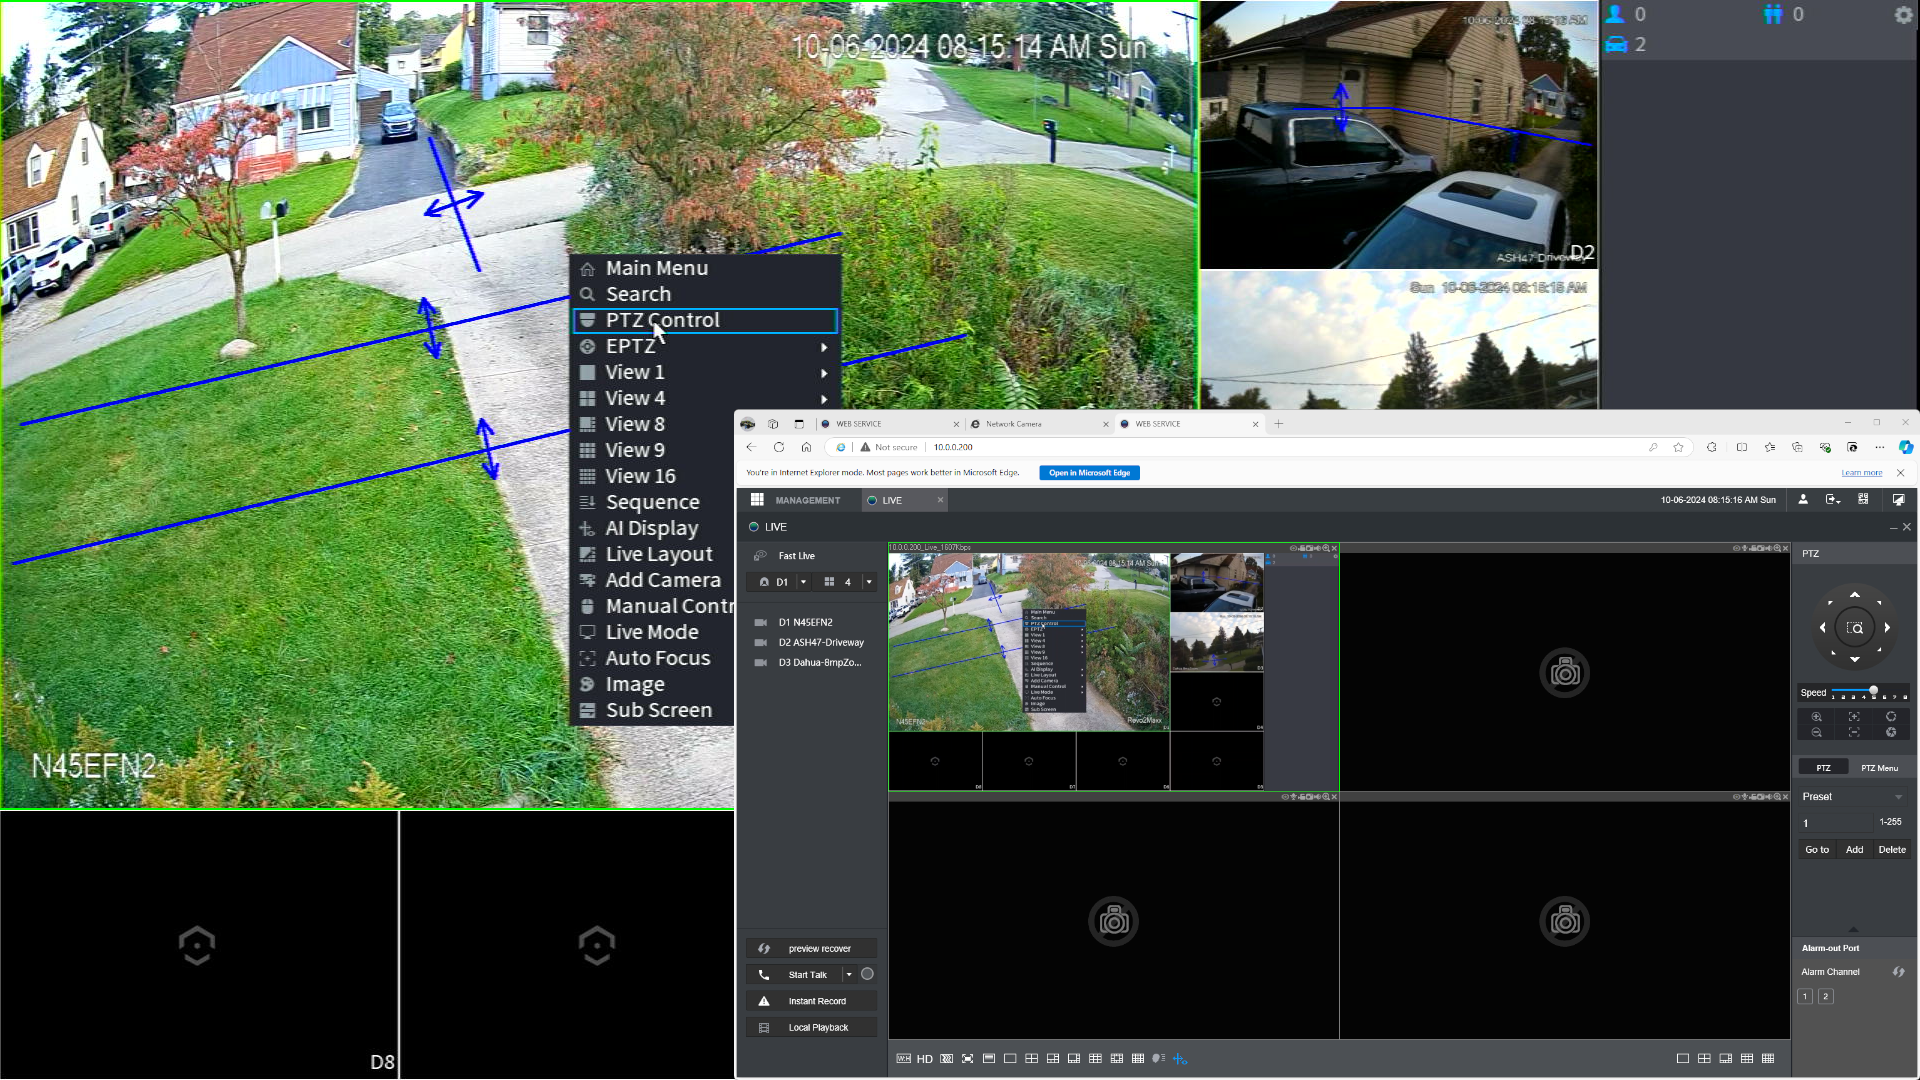Click the PTZ zoom out magnifier icon
Screen dimensions: 1920x1080
1817,732
